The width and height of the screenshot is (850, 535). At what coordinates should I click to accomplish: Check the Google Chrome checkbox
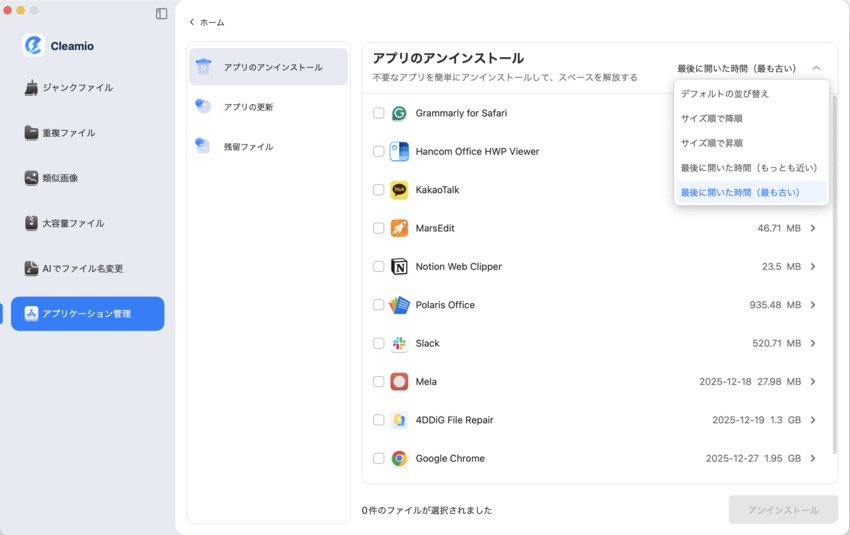click(x=378, y=459)
